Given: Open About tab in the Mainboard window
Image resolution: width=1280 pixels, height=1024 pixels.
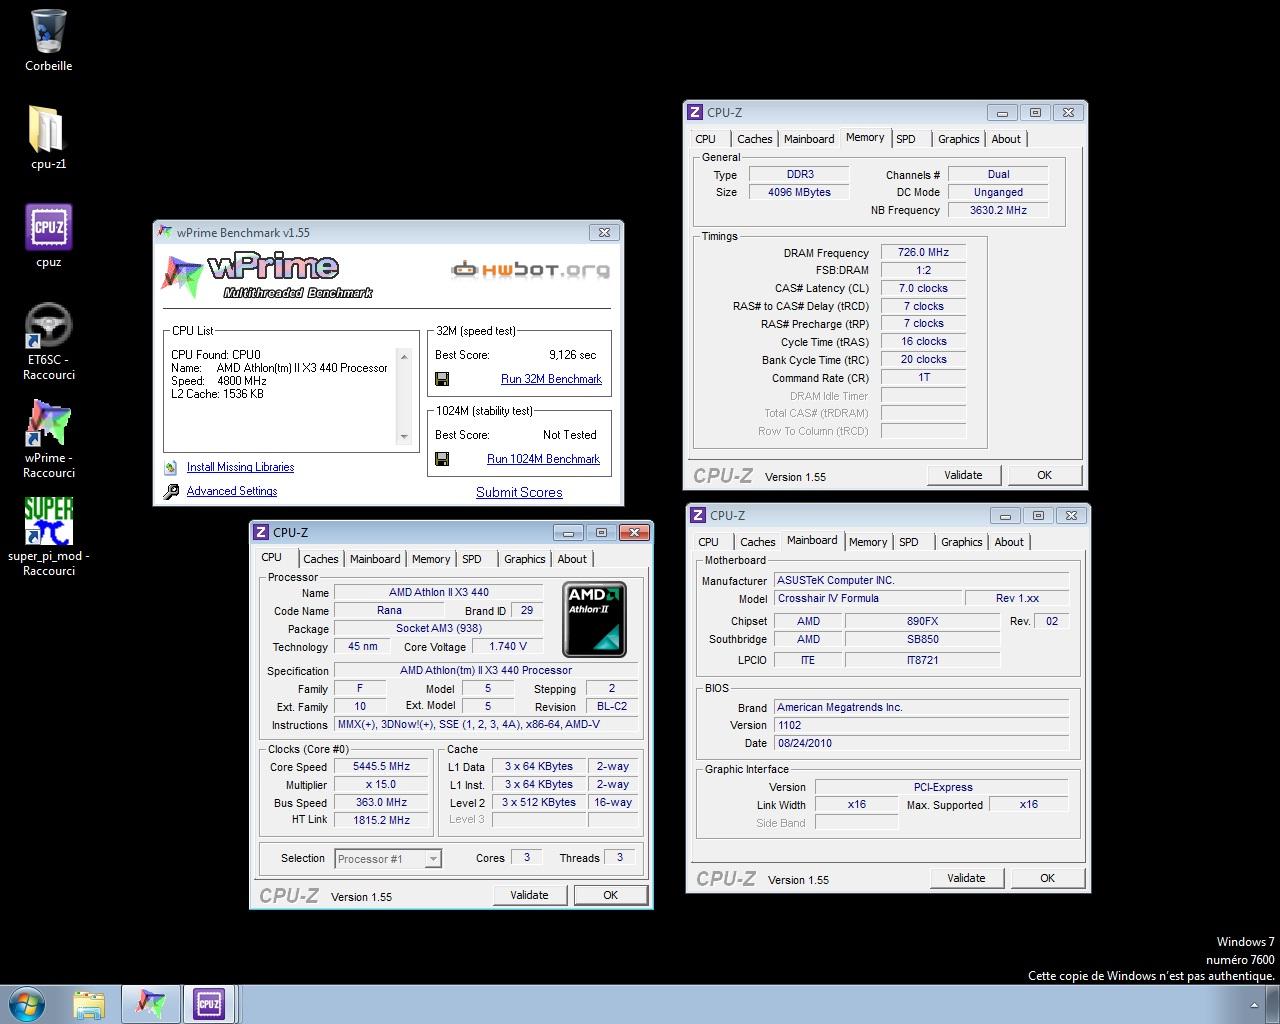Looking at the screenshot, I should click(x=1009, y=542).
